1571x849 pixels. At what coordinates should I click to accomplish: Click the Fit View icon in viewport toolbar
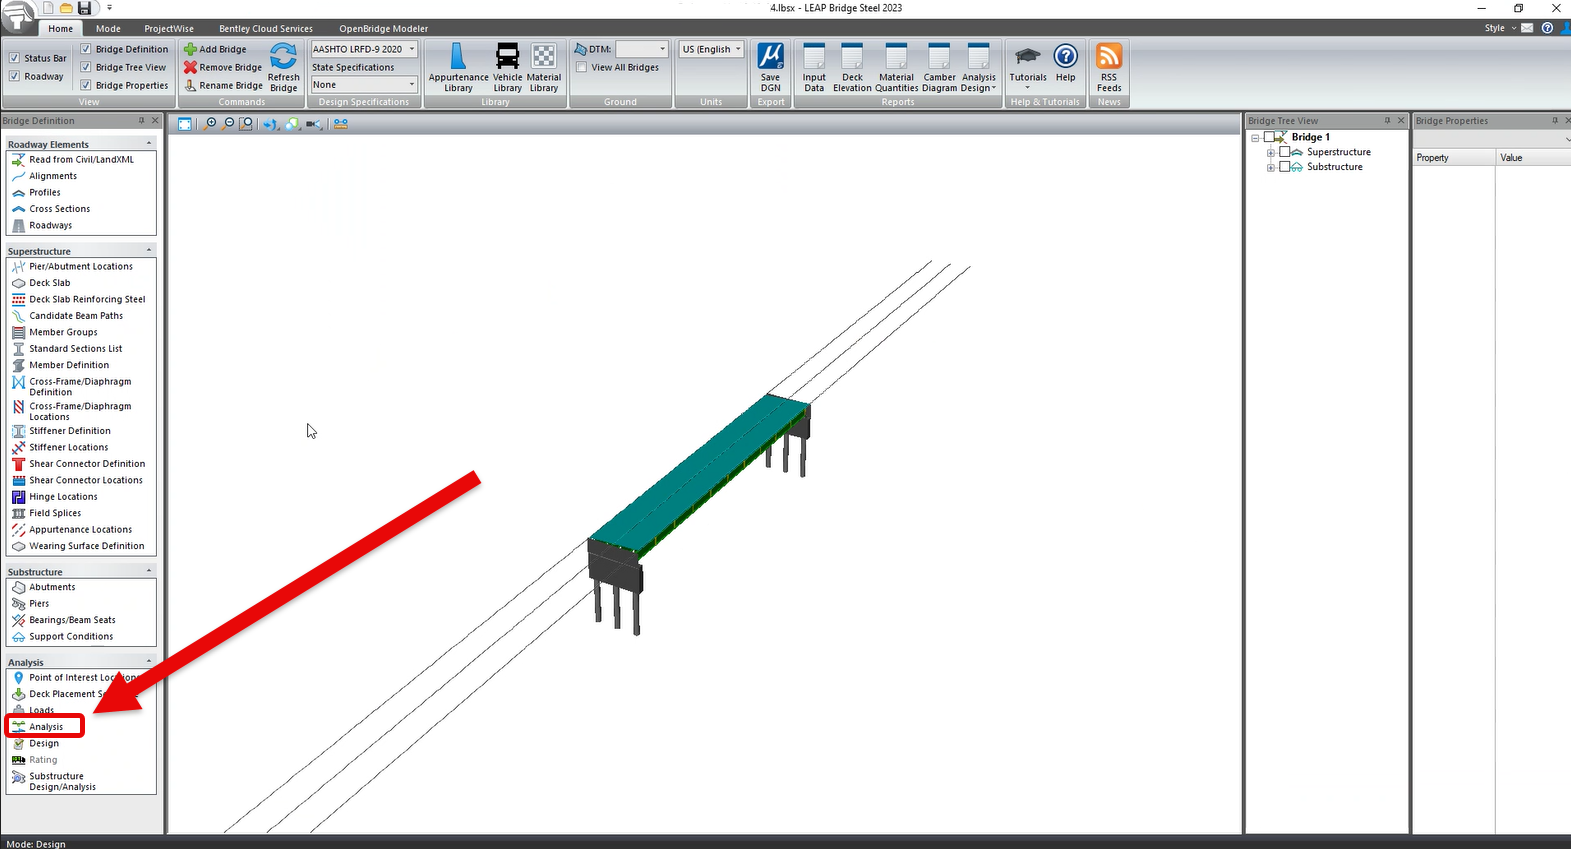pyautogui.click(x=185, y=124)
